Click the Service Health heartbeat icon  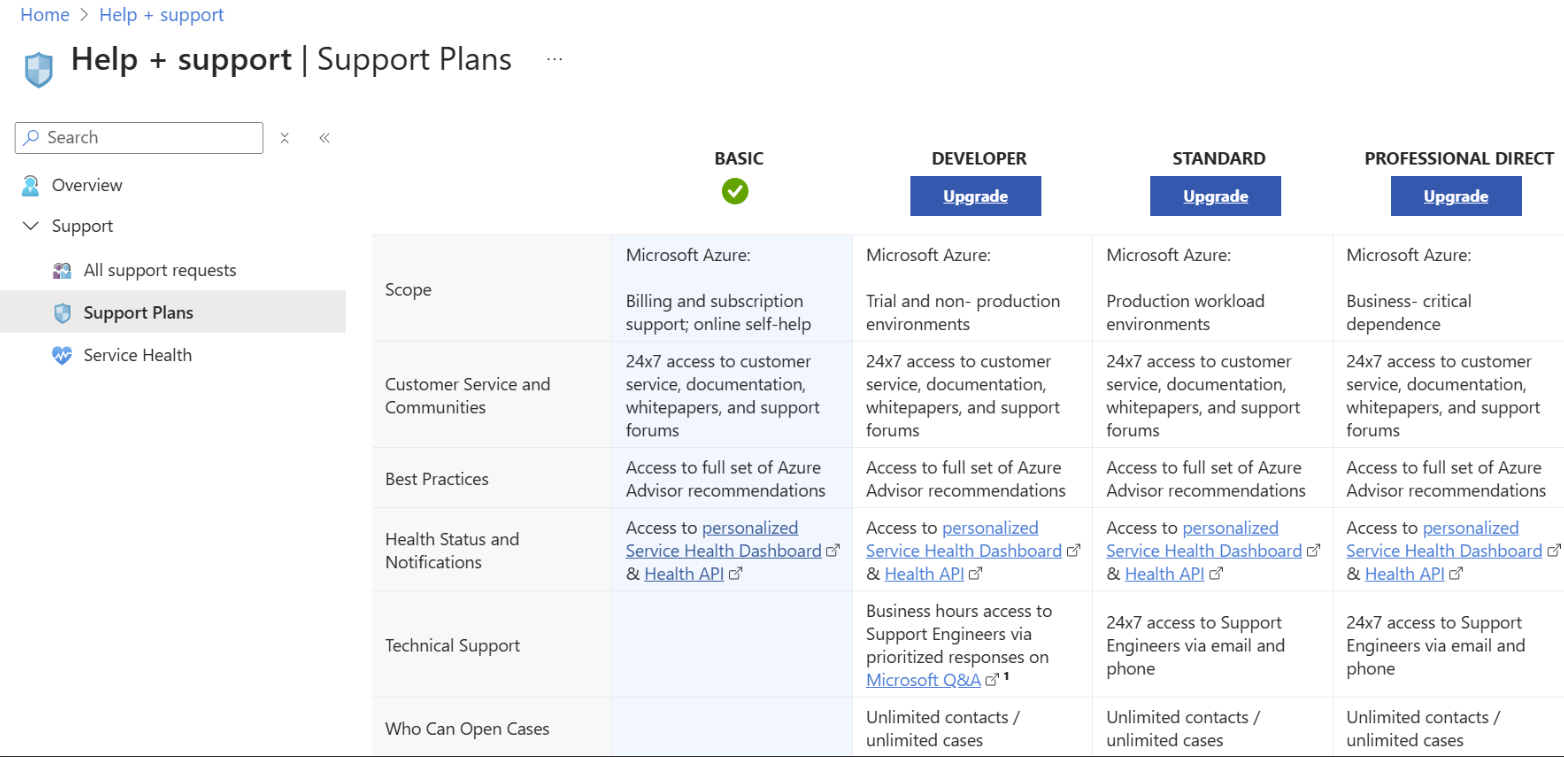pyautogui.click(x=62, y=355)
